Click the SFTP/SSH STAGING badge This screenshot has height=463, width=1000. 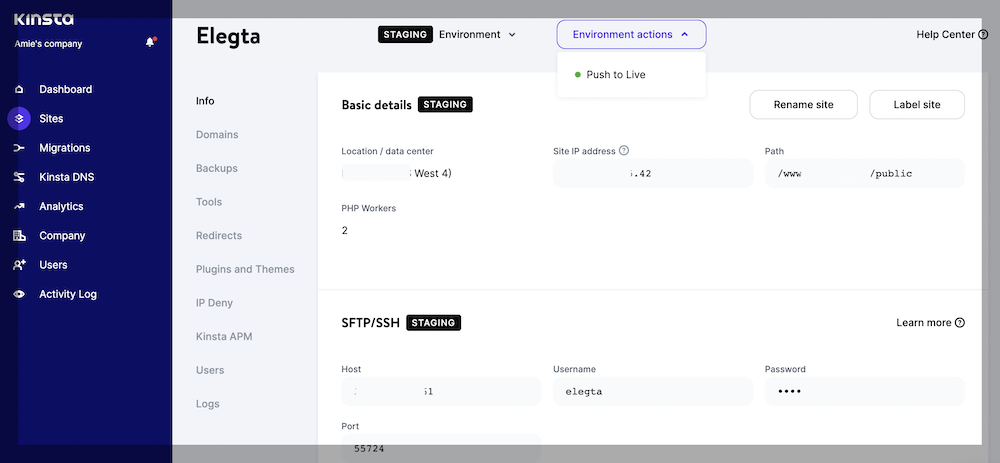(x=434, y=323)
